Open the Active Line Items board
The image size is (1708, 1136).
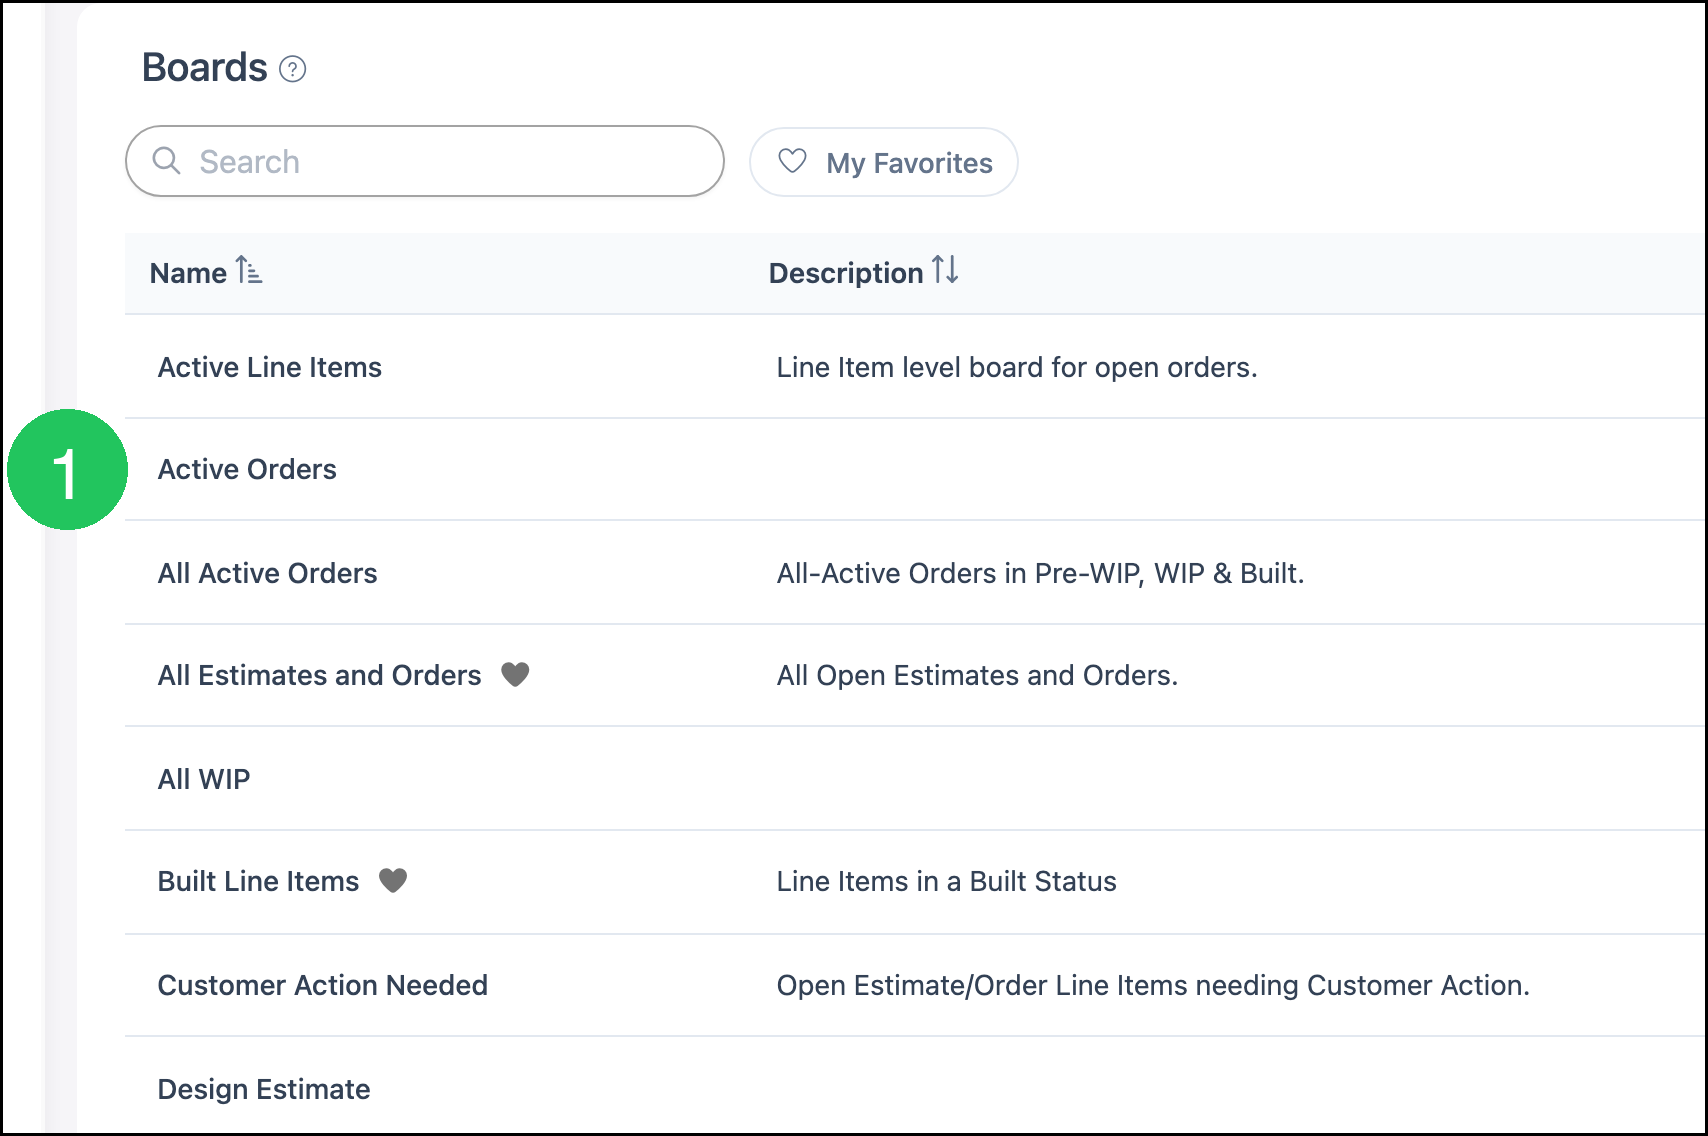click(270, 367)
